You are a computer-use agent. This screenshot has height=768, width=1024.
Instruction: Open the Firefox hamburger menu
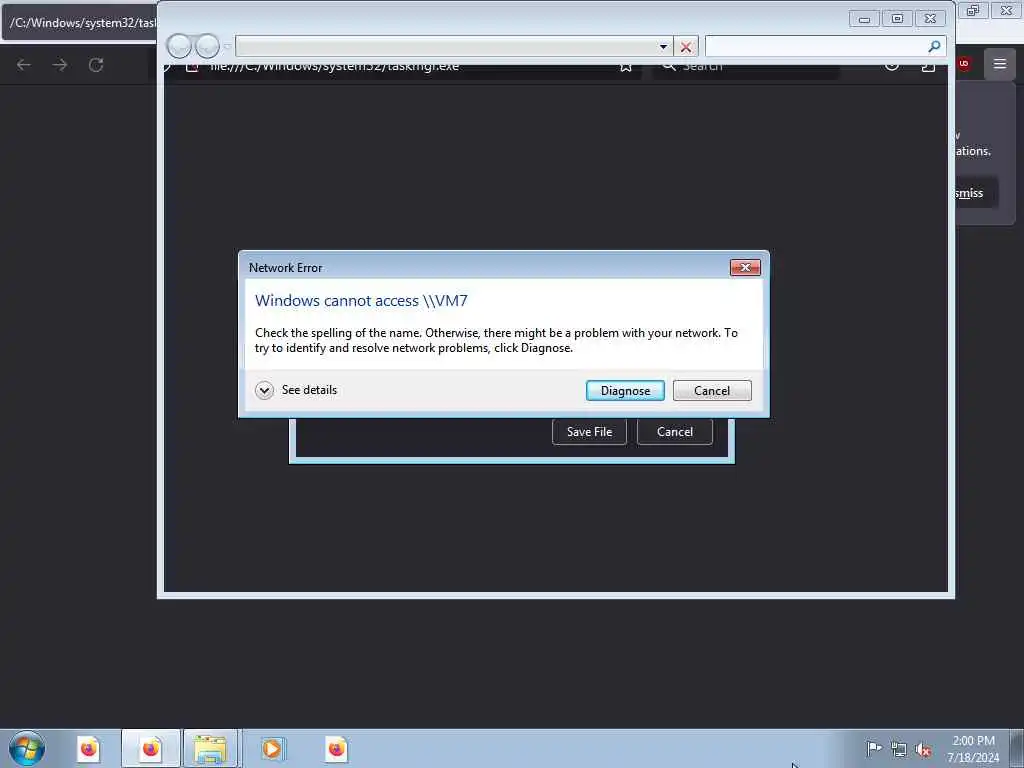pos(1000,64)
